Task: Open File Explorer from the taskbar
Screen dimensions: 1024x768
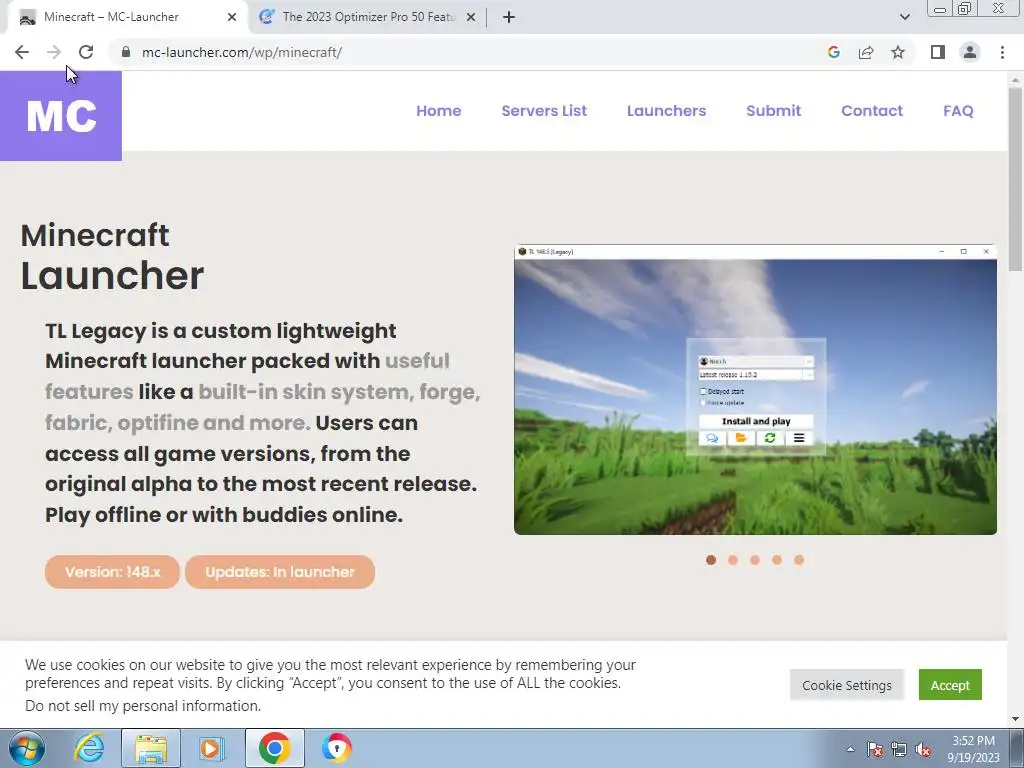Action: (x=151, y=748)
